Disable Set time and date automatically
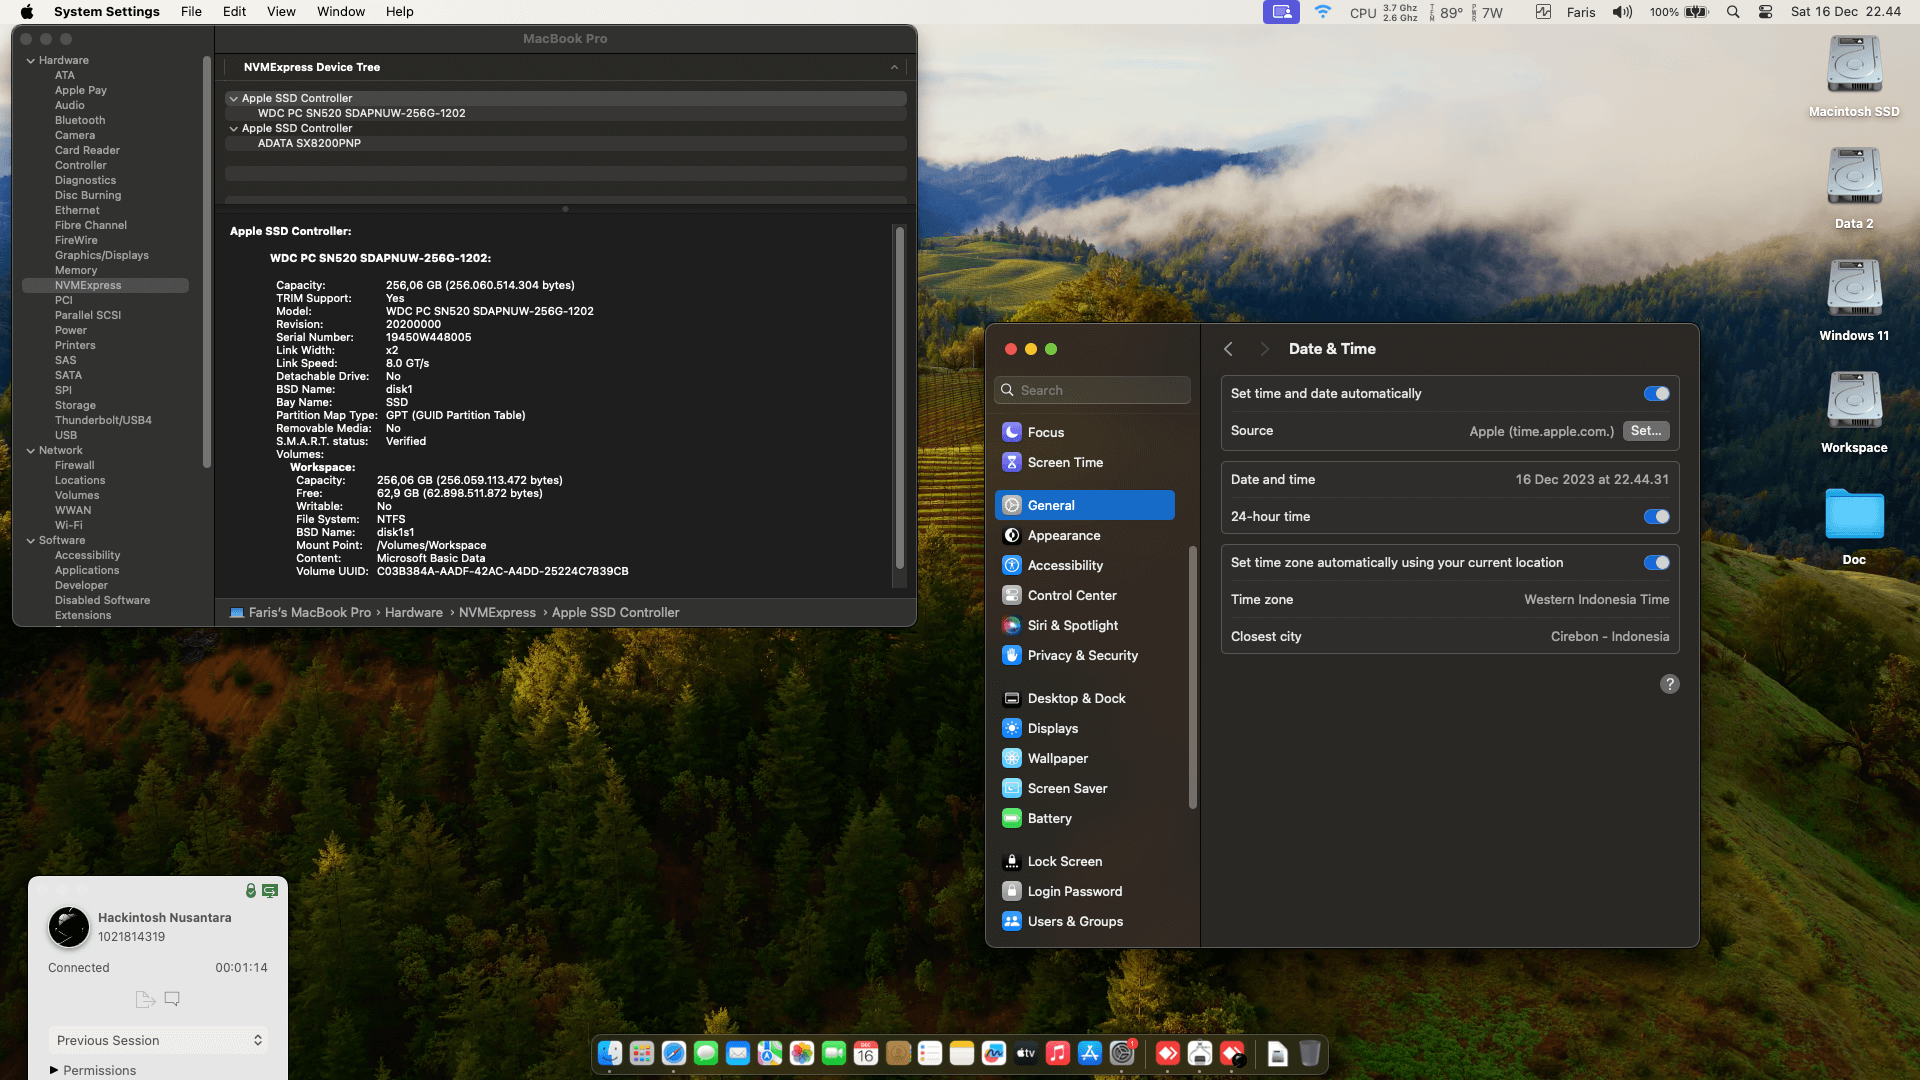1920x1080 pixels. pyautogui.click(x=1656, y=393)
